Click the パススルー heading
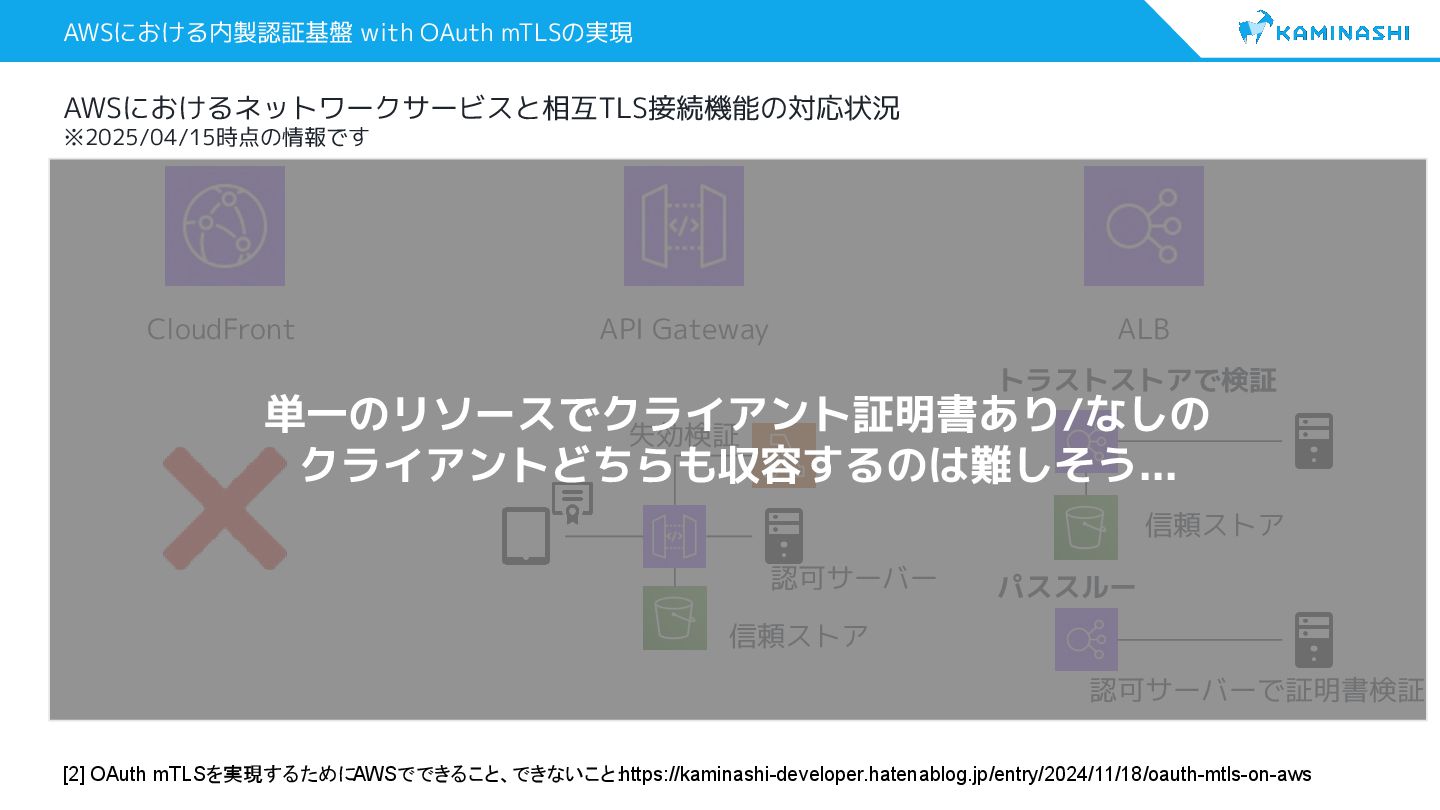The image size is (1440, 810). pyautogui.click(x=1066, y=586)
